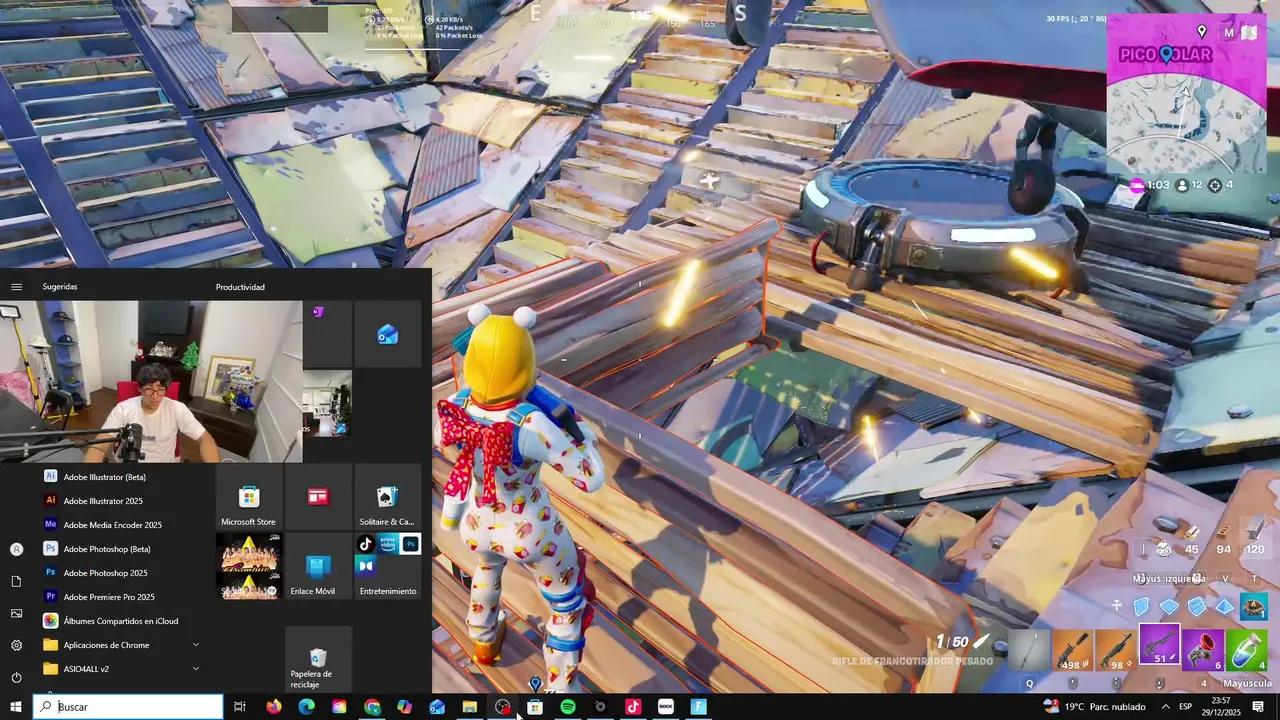Open the OneNote tile in Productividad

[x=327, y=334]
